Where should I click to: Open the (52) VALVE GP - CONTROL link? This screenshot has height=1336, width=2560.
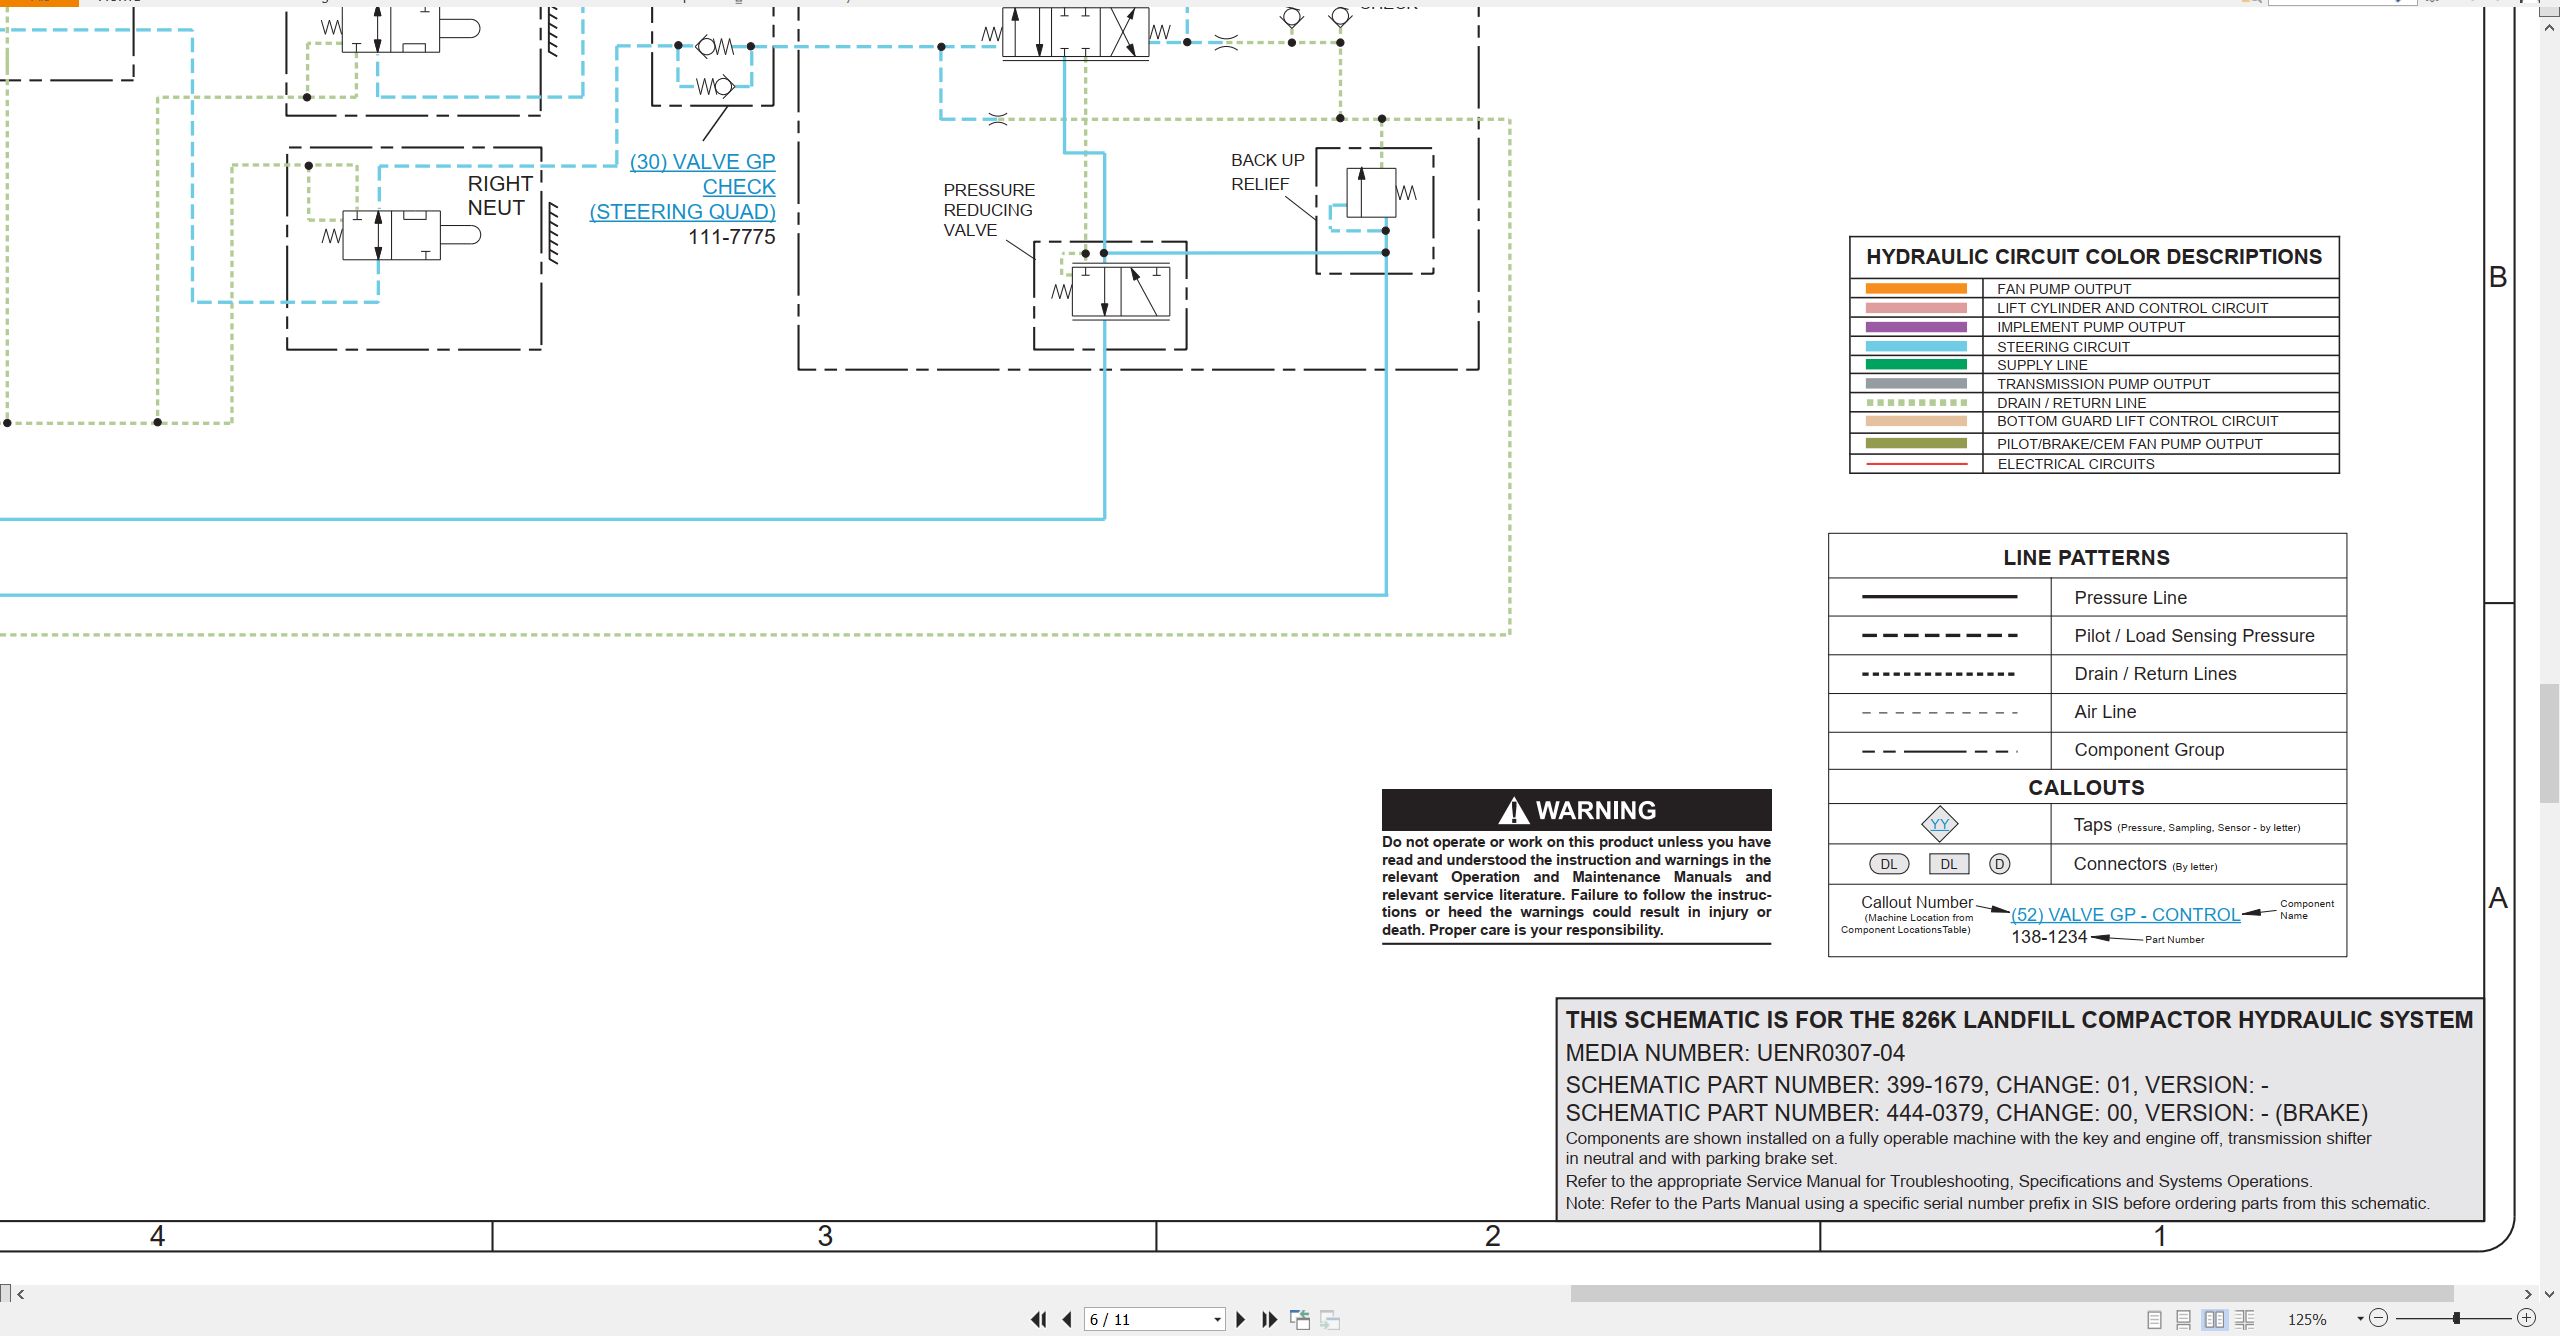click(2125, 914)
